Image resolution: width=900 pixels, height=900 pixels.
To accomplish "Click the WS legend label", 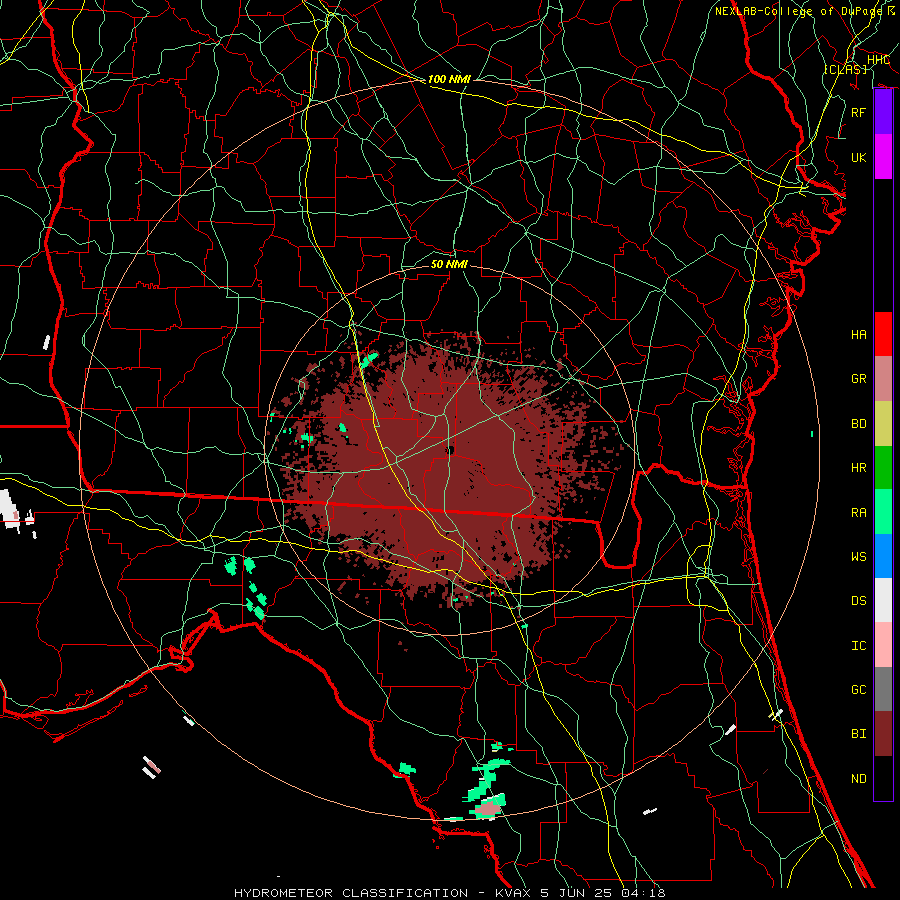I will (x=858, y=557).
